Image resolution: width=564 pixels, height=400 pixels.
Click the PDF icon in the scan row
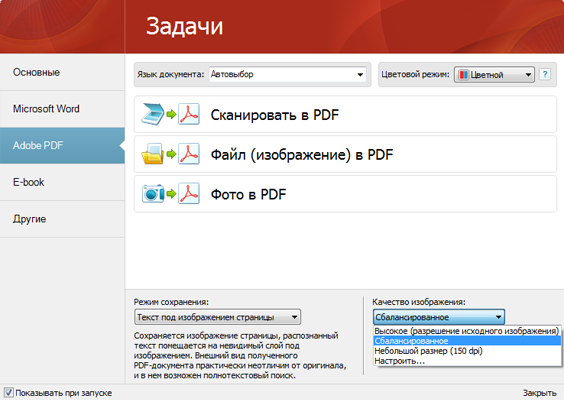coord(189,114)
